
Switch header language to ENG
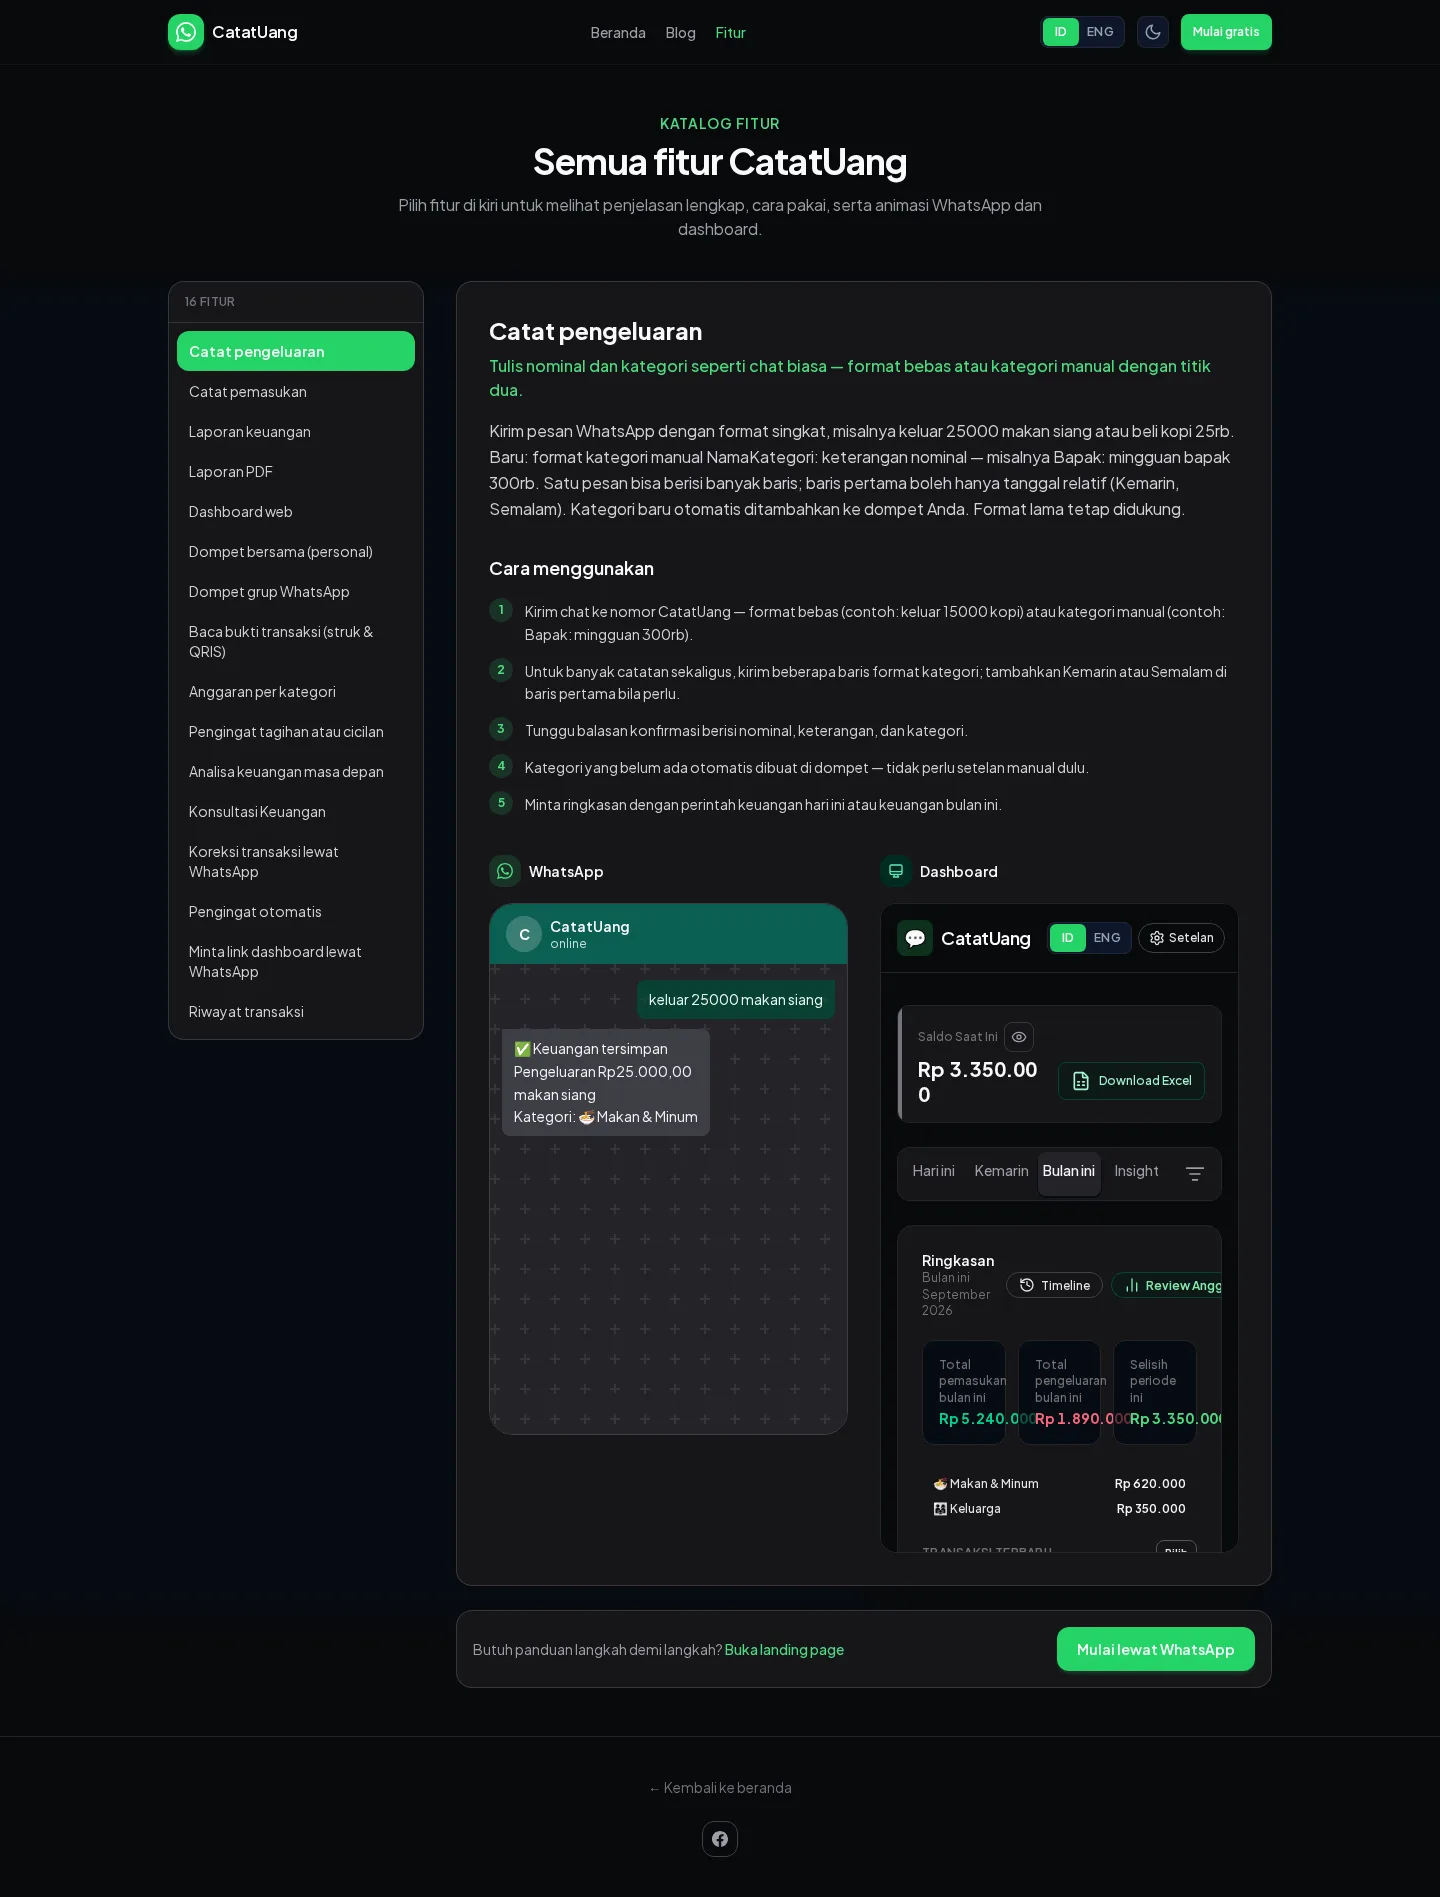tap(1100, 32)
